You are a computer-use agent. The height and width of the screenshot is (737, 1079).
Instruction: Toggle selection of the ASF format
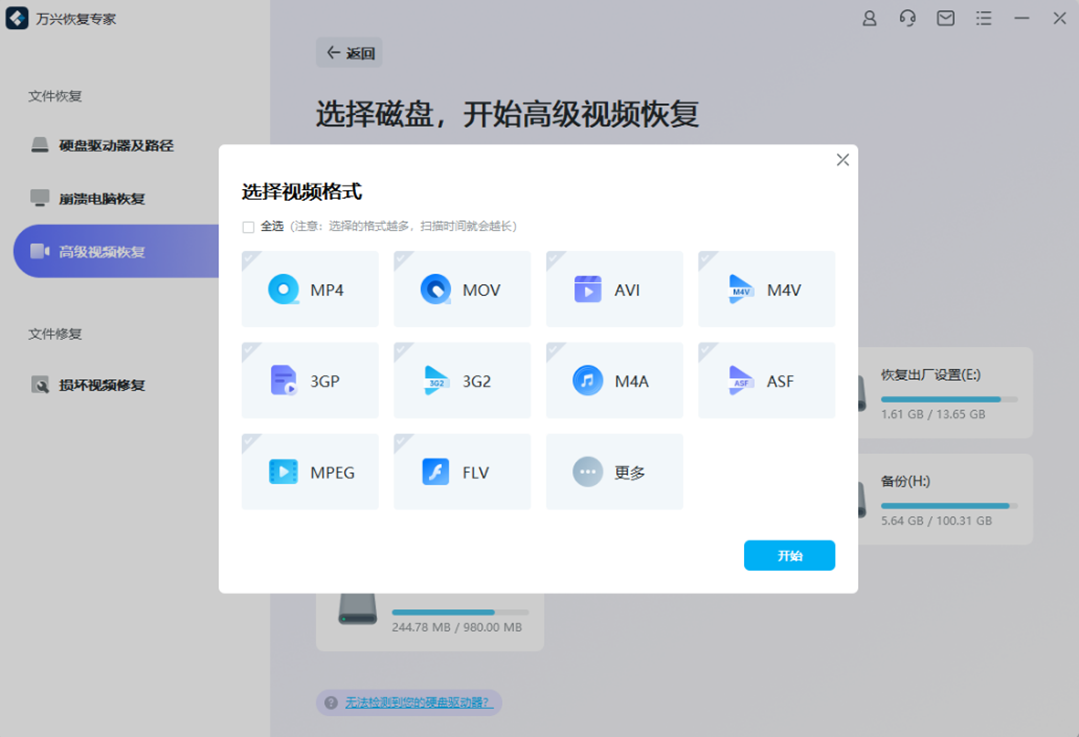pyautogui.click(x=766, y=380)
